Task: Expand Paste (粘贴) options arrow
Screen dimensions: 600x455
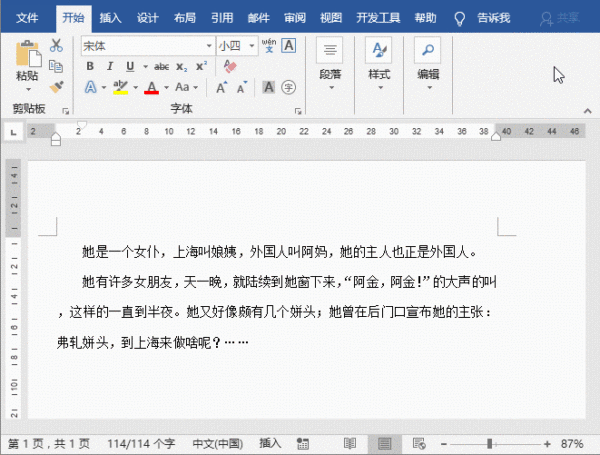Action: tap(28, 90)
